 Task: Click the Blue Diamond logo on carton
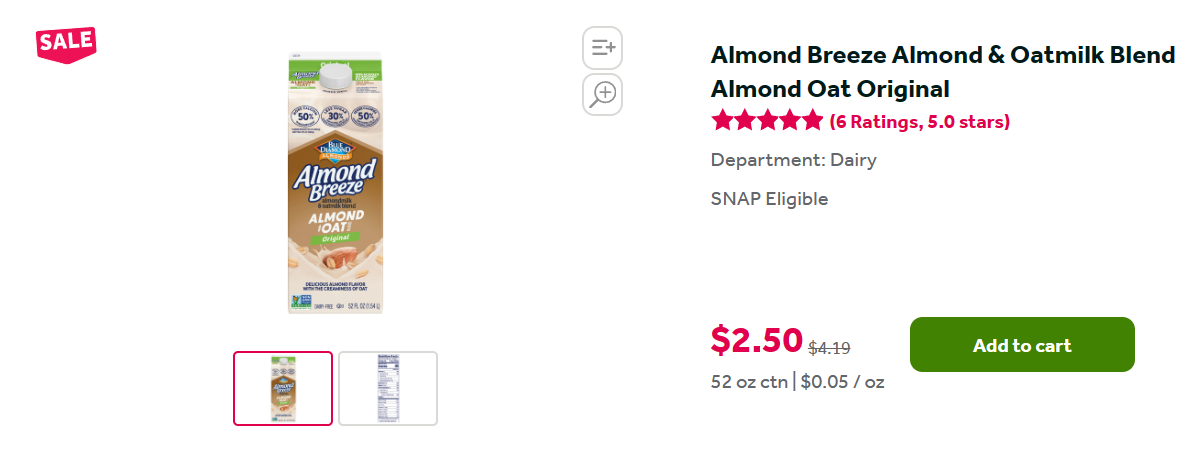click(x=335, y=152)
